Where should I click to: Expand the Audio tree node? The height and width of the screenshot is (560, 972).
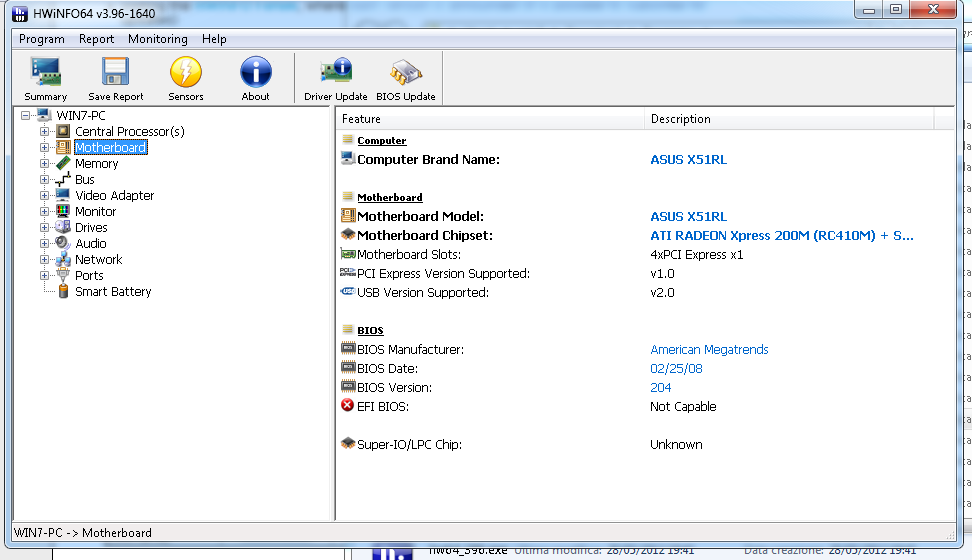[44, 244]
